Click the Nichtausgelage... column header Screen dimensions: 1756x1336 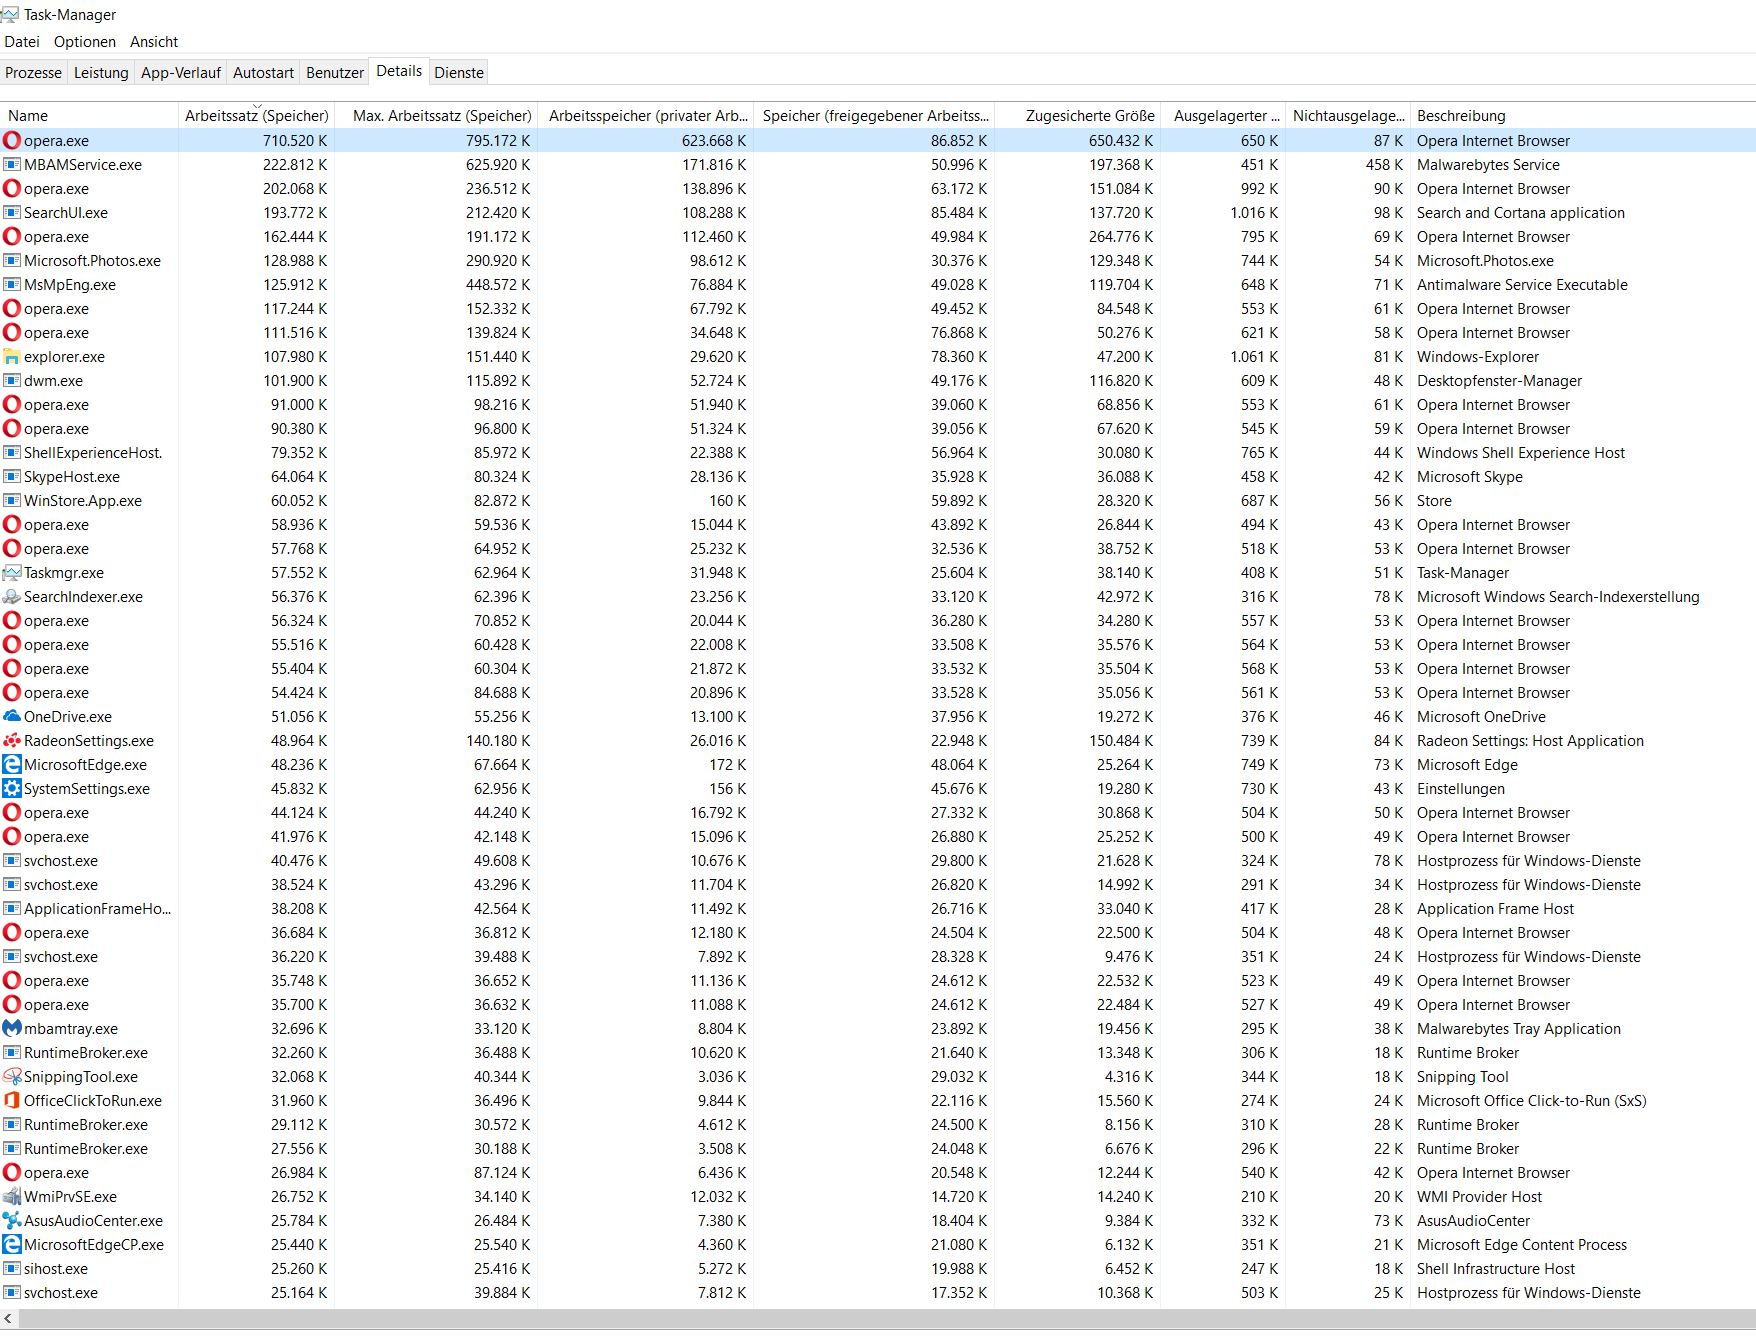[1347, 116]
